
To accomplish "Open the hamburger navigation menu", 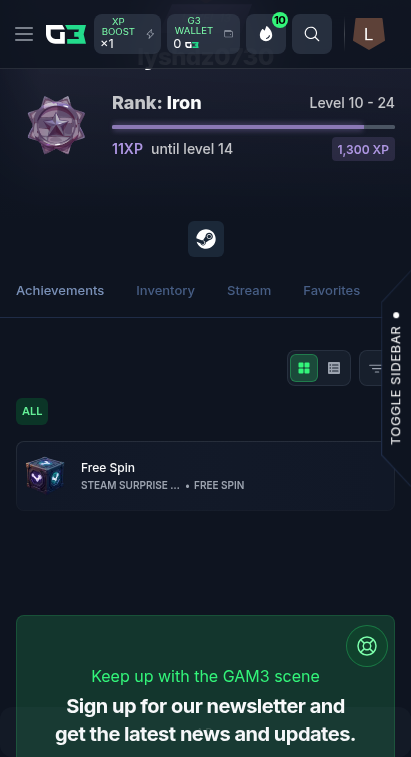I will [24, 34].
